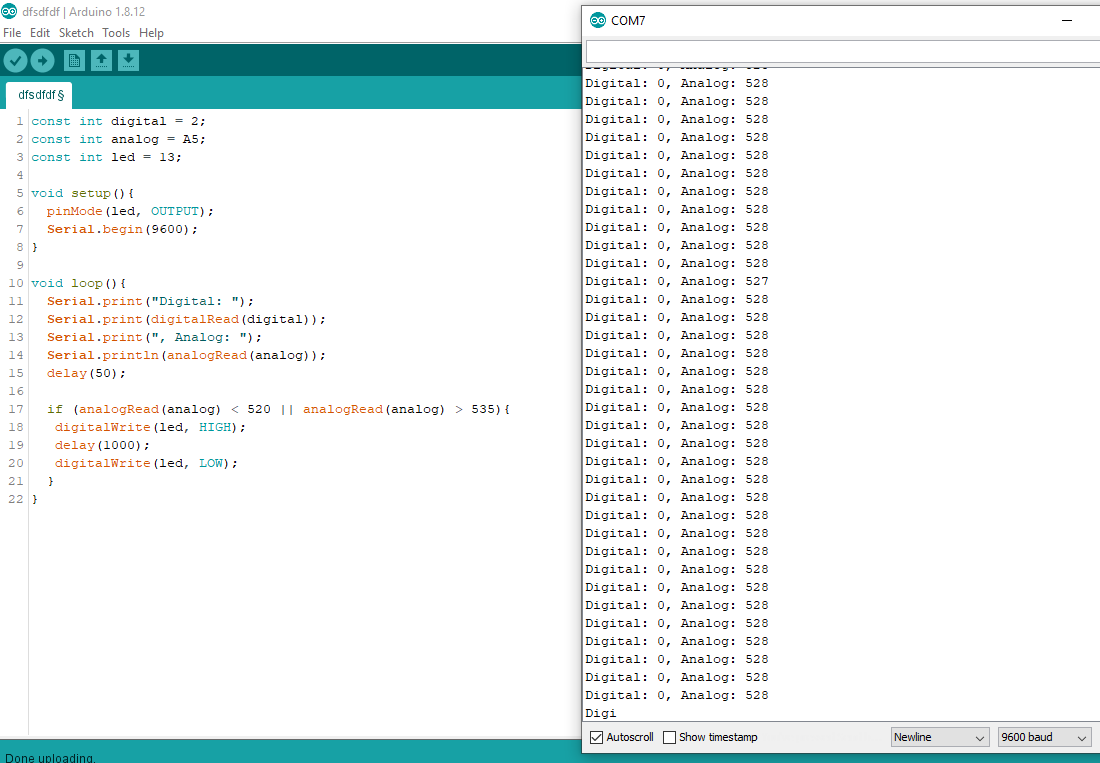Open the Edit menu
Screen dimensions: 1100x763
click(x=40, y=33)
